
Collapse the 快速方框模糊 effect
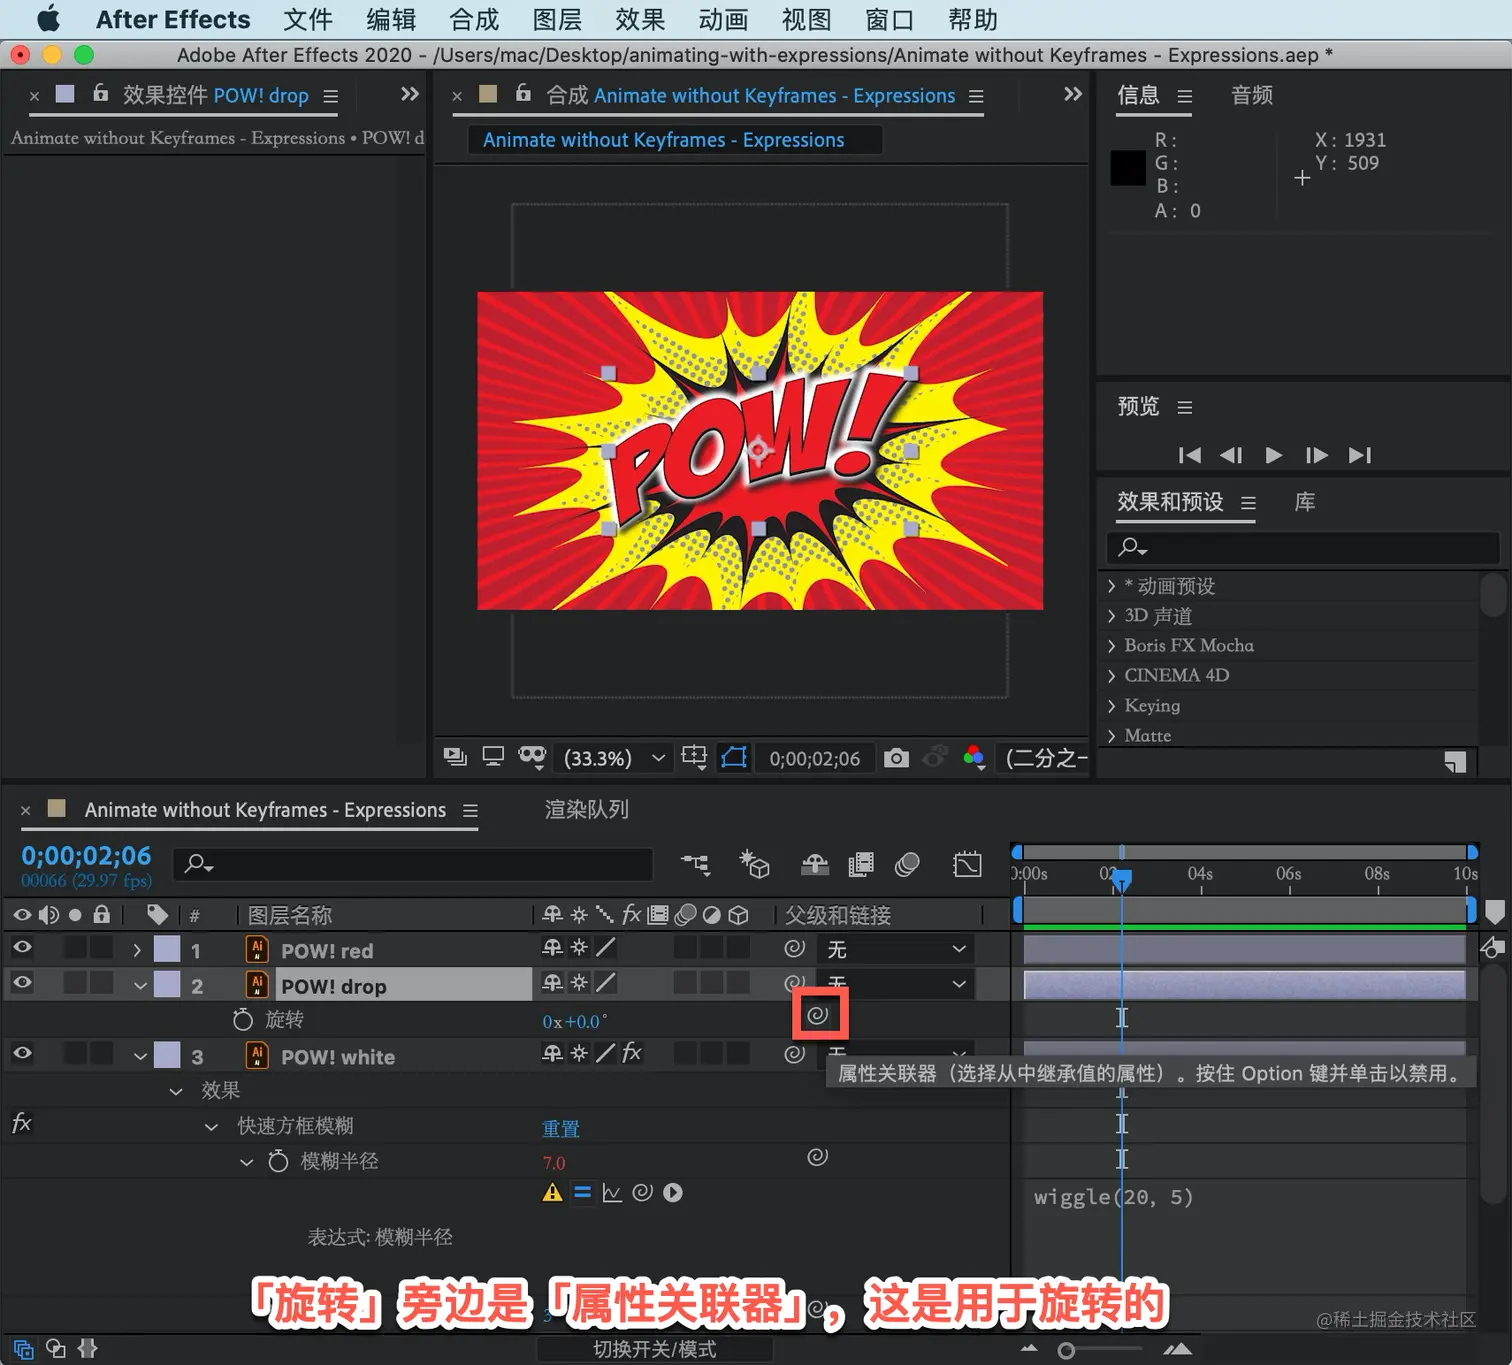tap(211, 1127)
